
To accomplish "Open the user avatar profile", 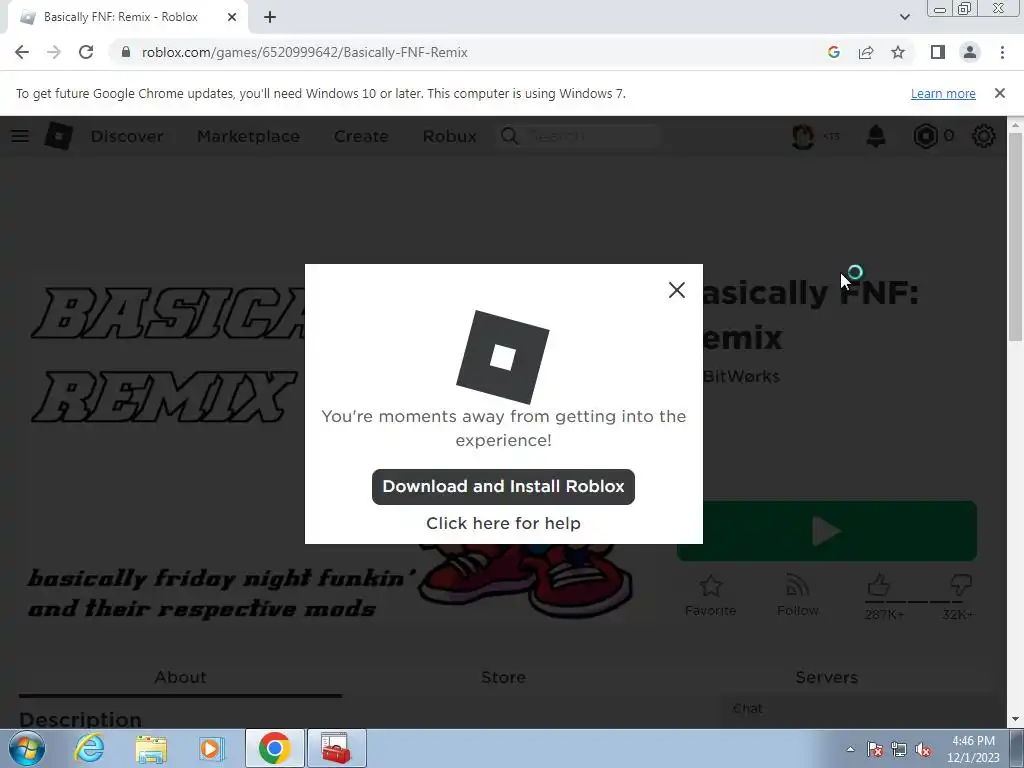I will tap(803, 136).
